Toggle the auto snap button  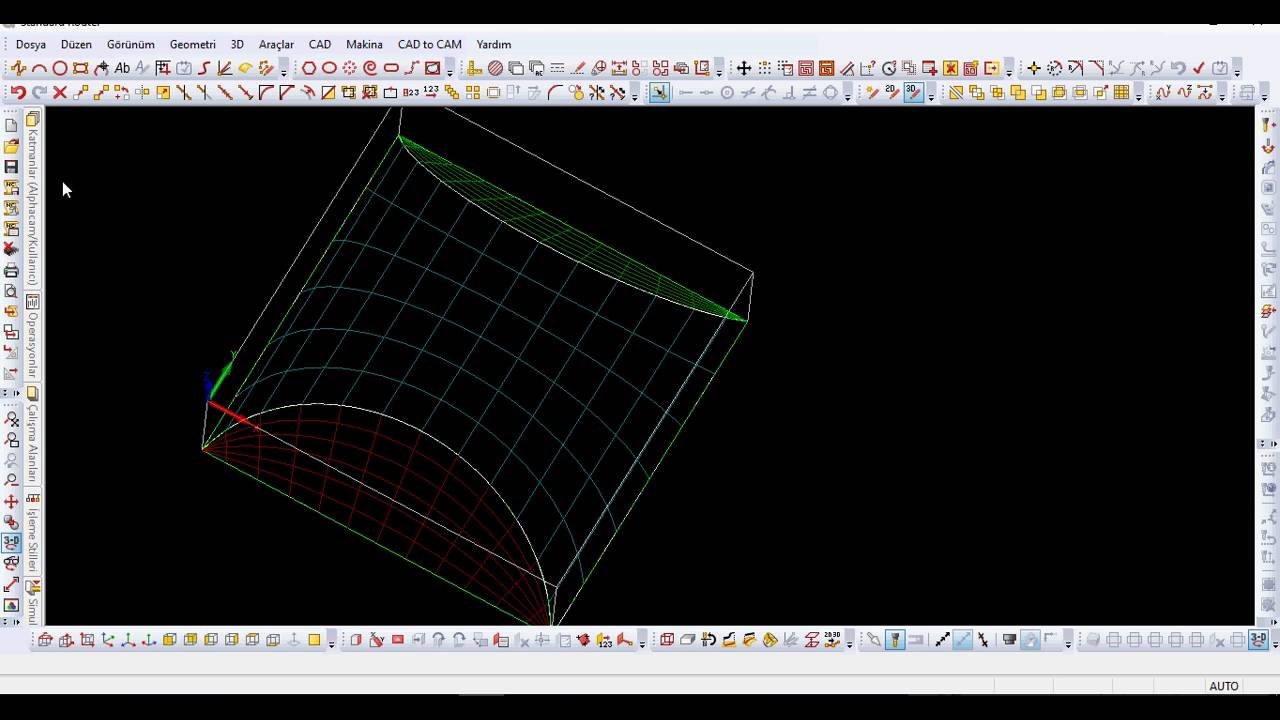(659, 92)
